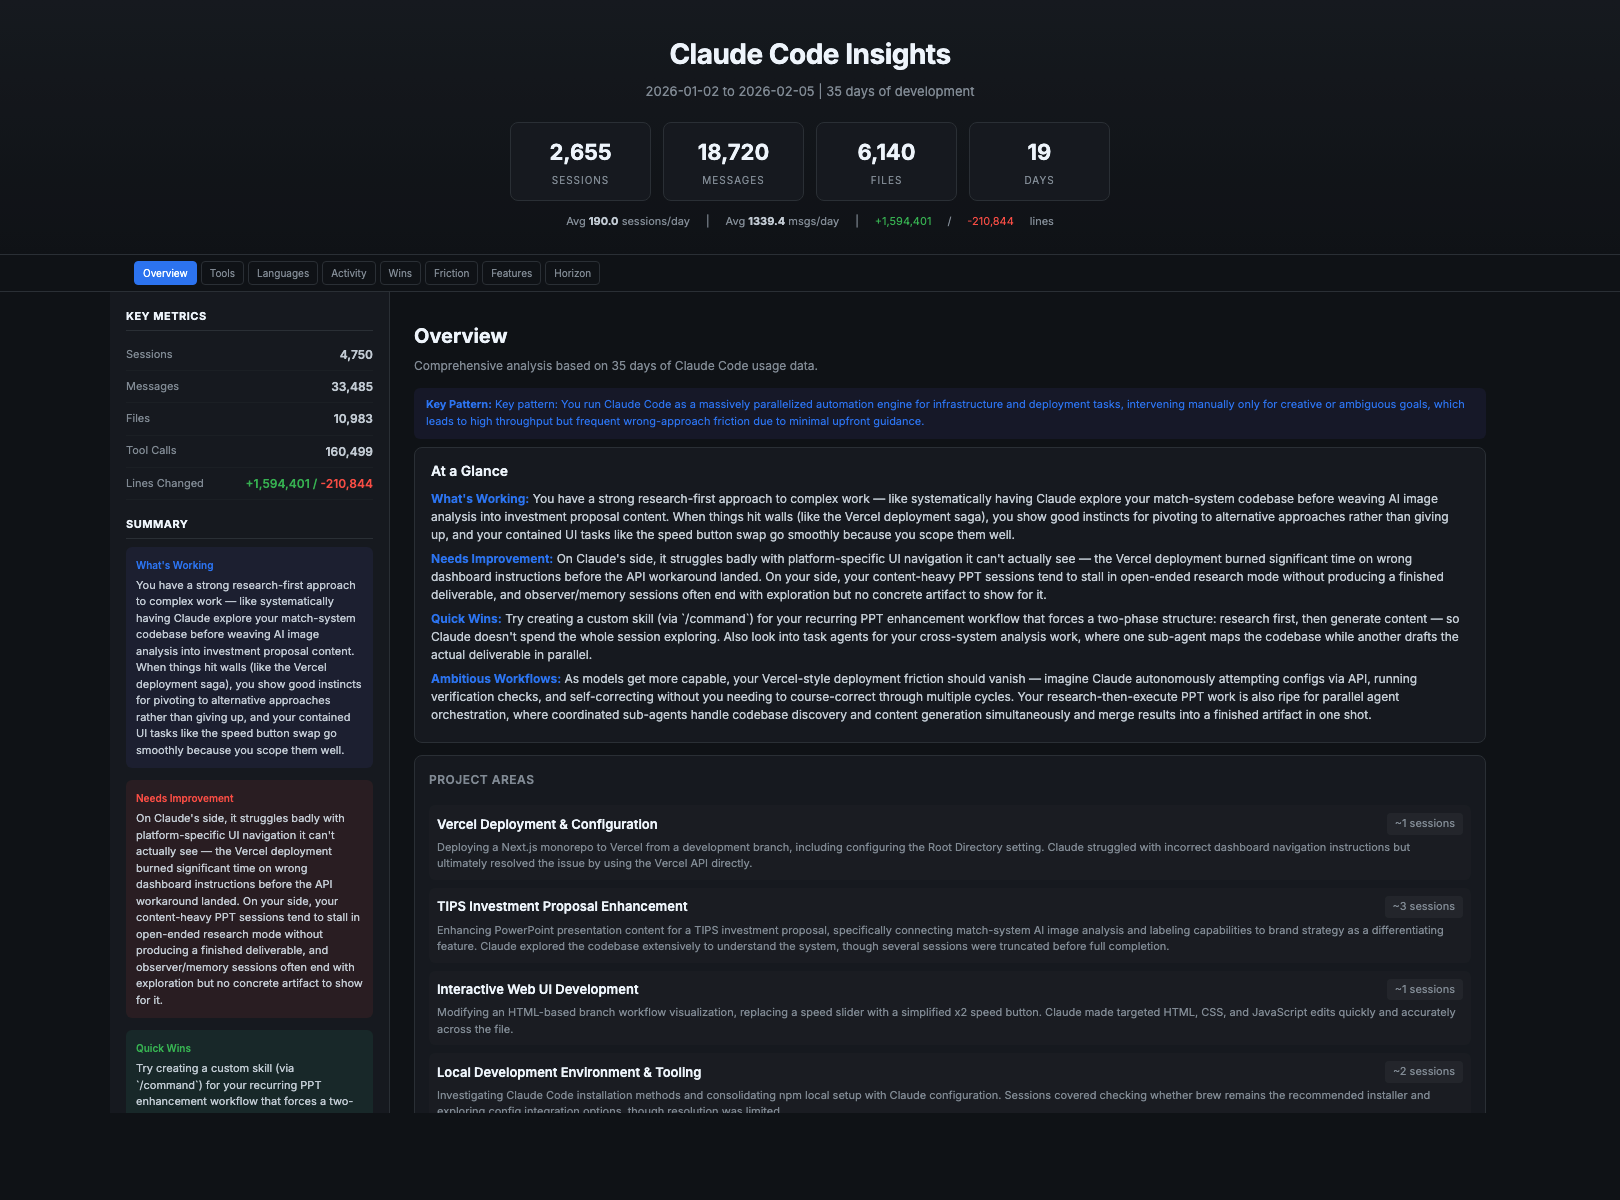
Task: Open the Horizon tab
Action: [x=572, y=273]
